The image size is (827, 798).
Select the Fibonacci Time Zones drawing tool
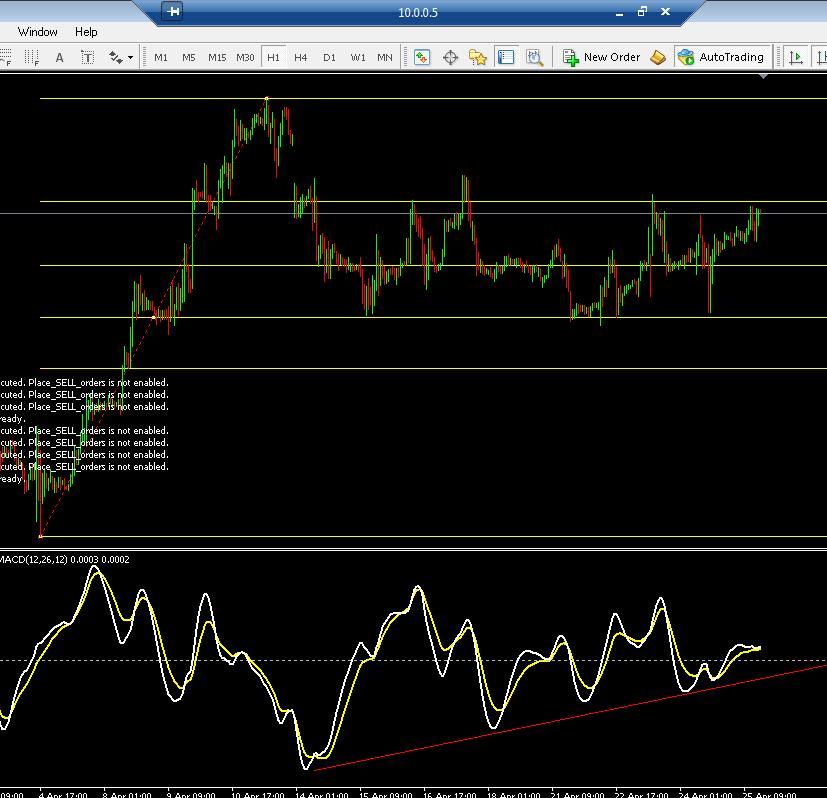(31, 57)
